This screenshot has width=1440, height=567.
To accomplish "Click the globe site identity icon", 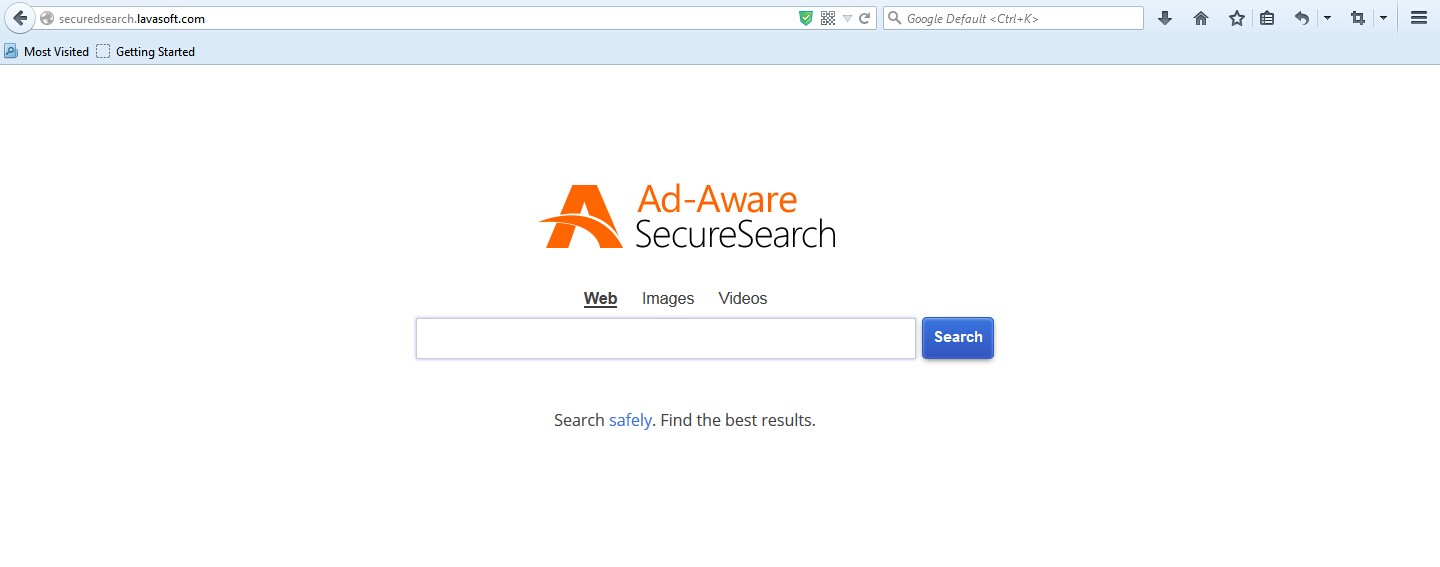I will 47,18.
